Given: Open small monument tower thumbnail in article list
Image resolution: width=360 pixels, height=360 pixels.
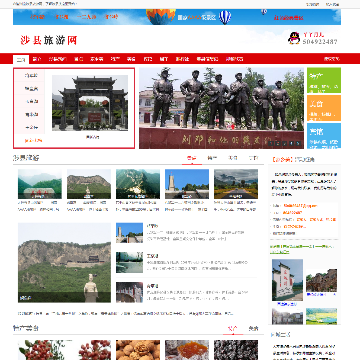Looking at the screenshot, I should click(x=129, y=233).
